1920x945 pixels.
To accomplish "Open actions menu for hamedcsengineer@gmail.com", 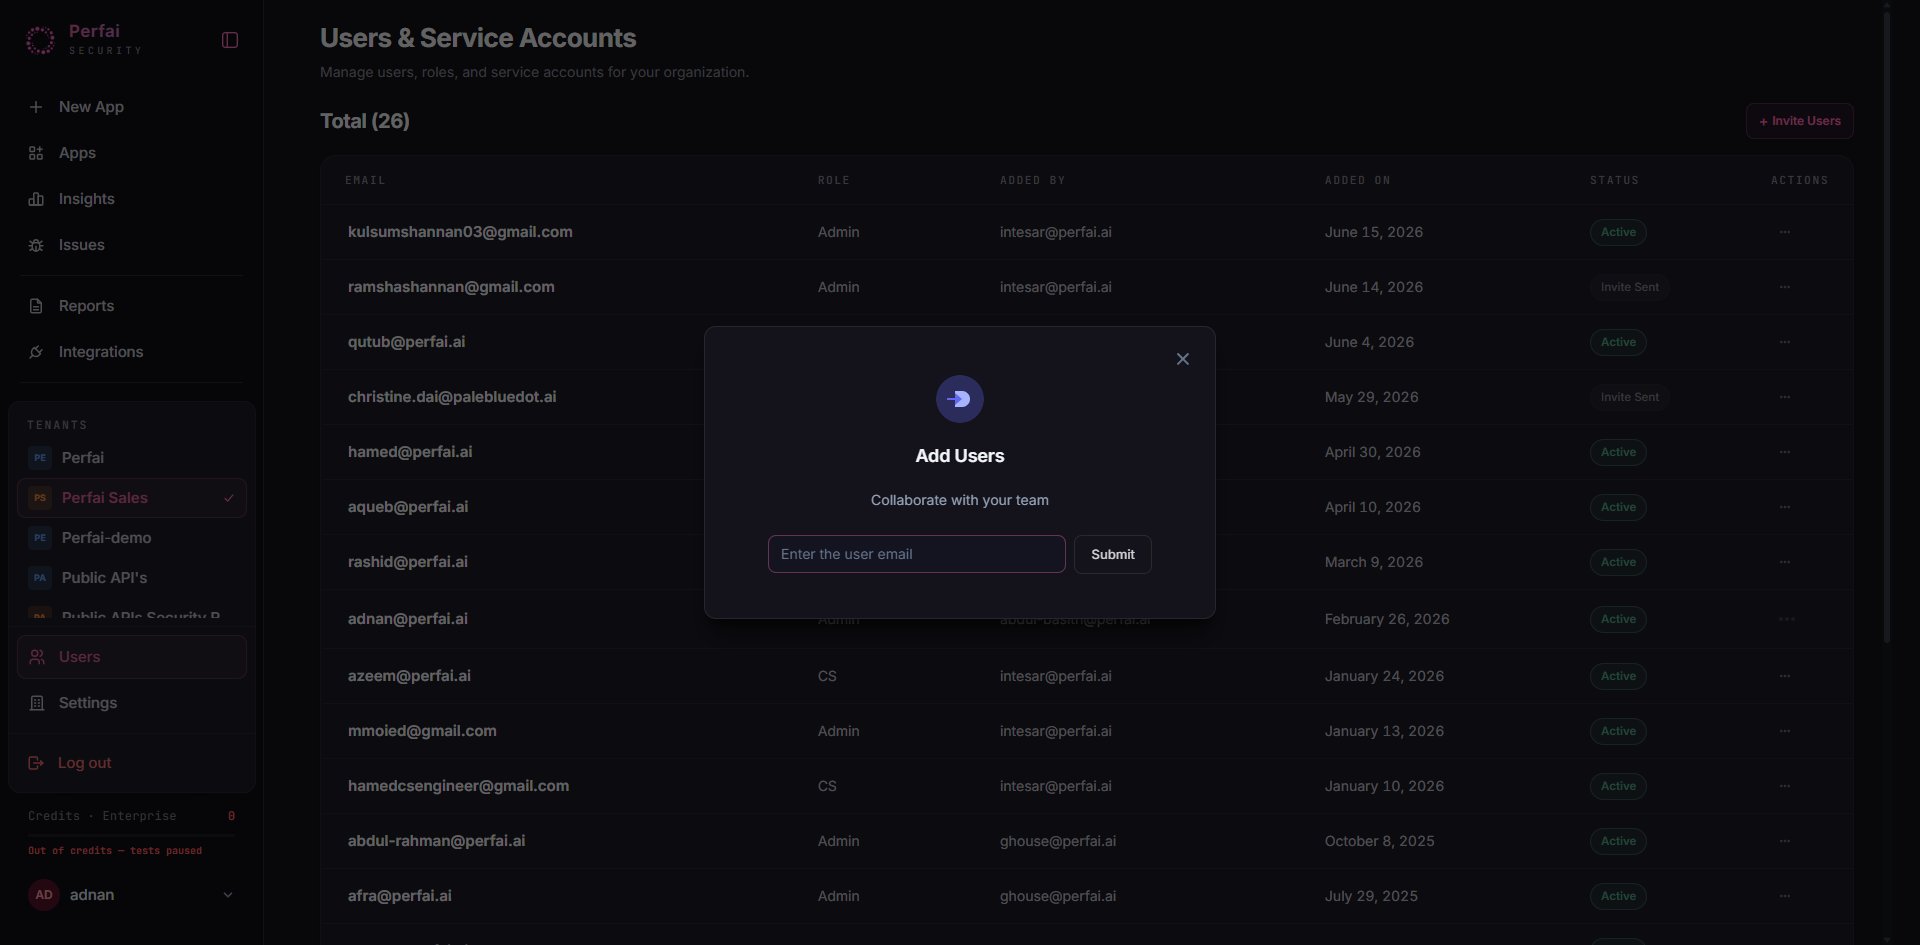I will (x=1785, y=786).
